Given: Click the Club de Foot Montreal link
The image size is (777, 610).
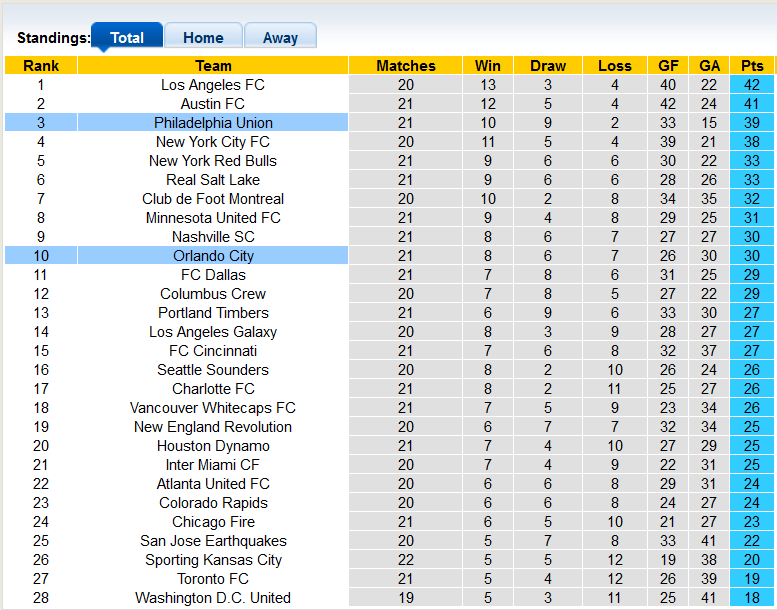Looking at the screenshot, I should [213, 199].
